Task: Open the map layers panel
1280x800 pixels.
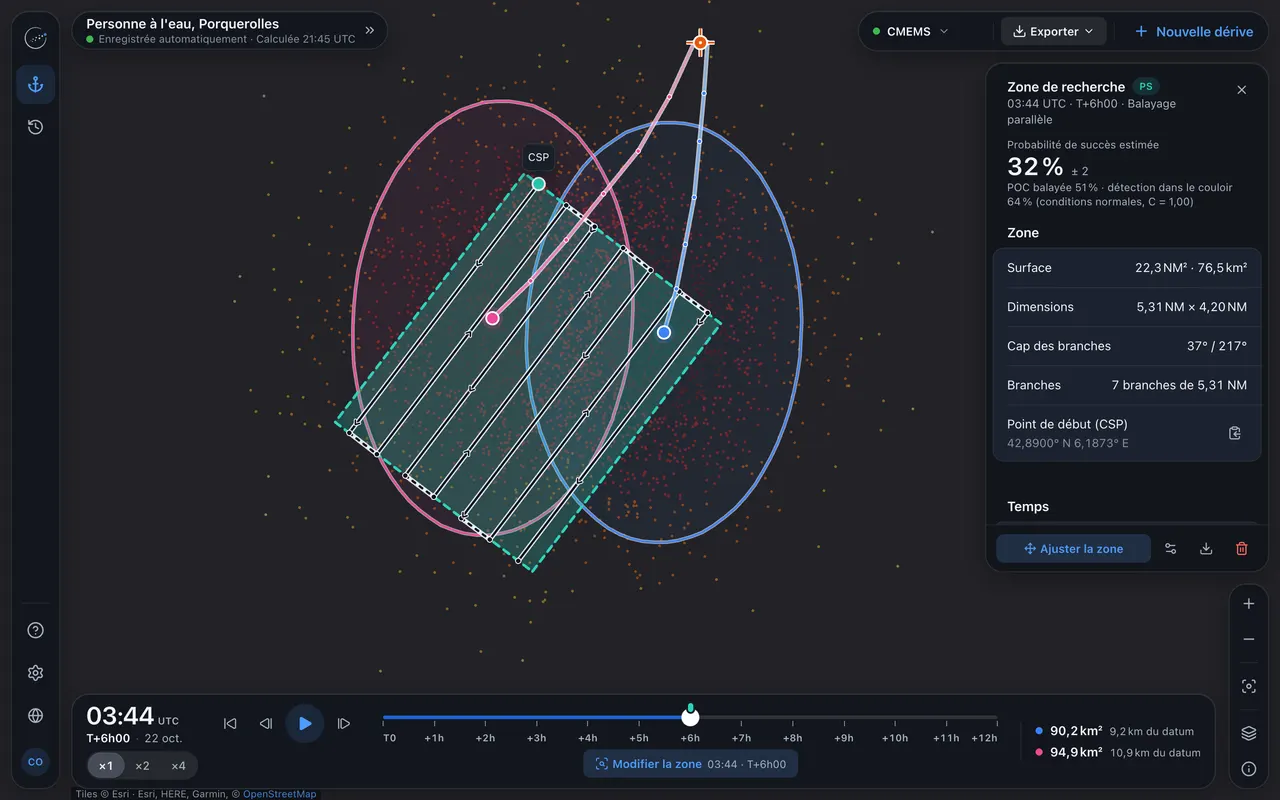Action: pyautogui.click(x=1249, y=733)
